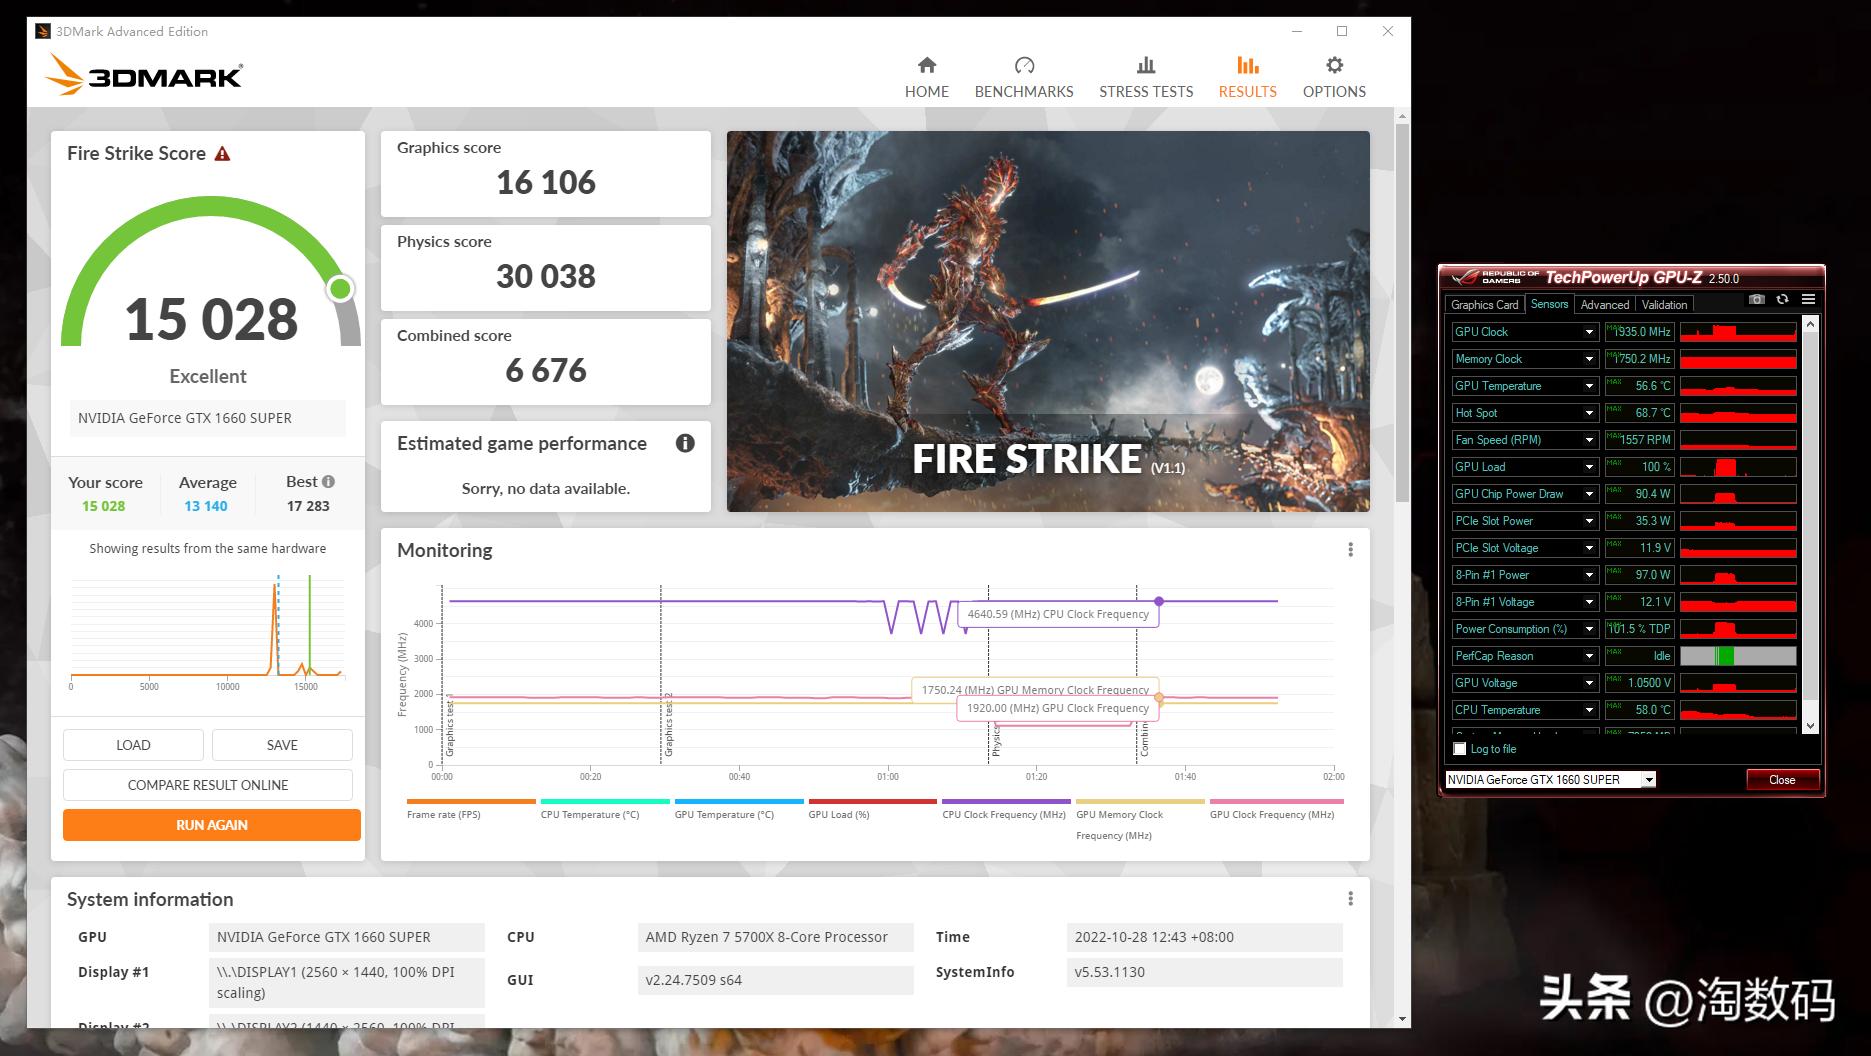Select the Benchmarks icon in 3DMark
Screen dimensions: 1871x1056
1023,75
